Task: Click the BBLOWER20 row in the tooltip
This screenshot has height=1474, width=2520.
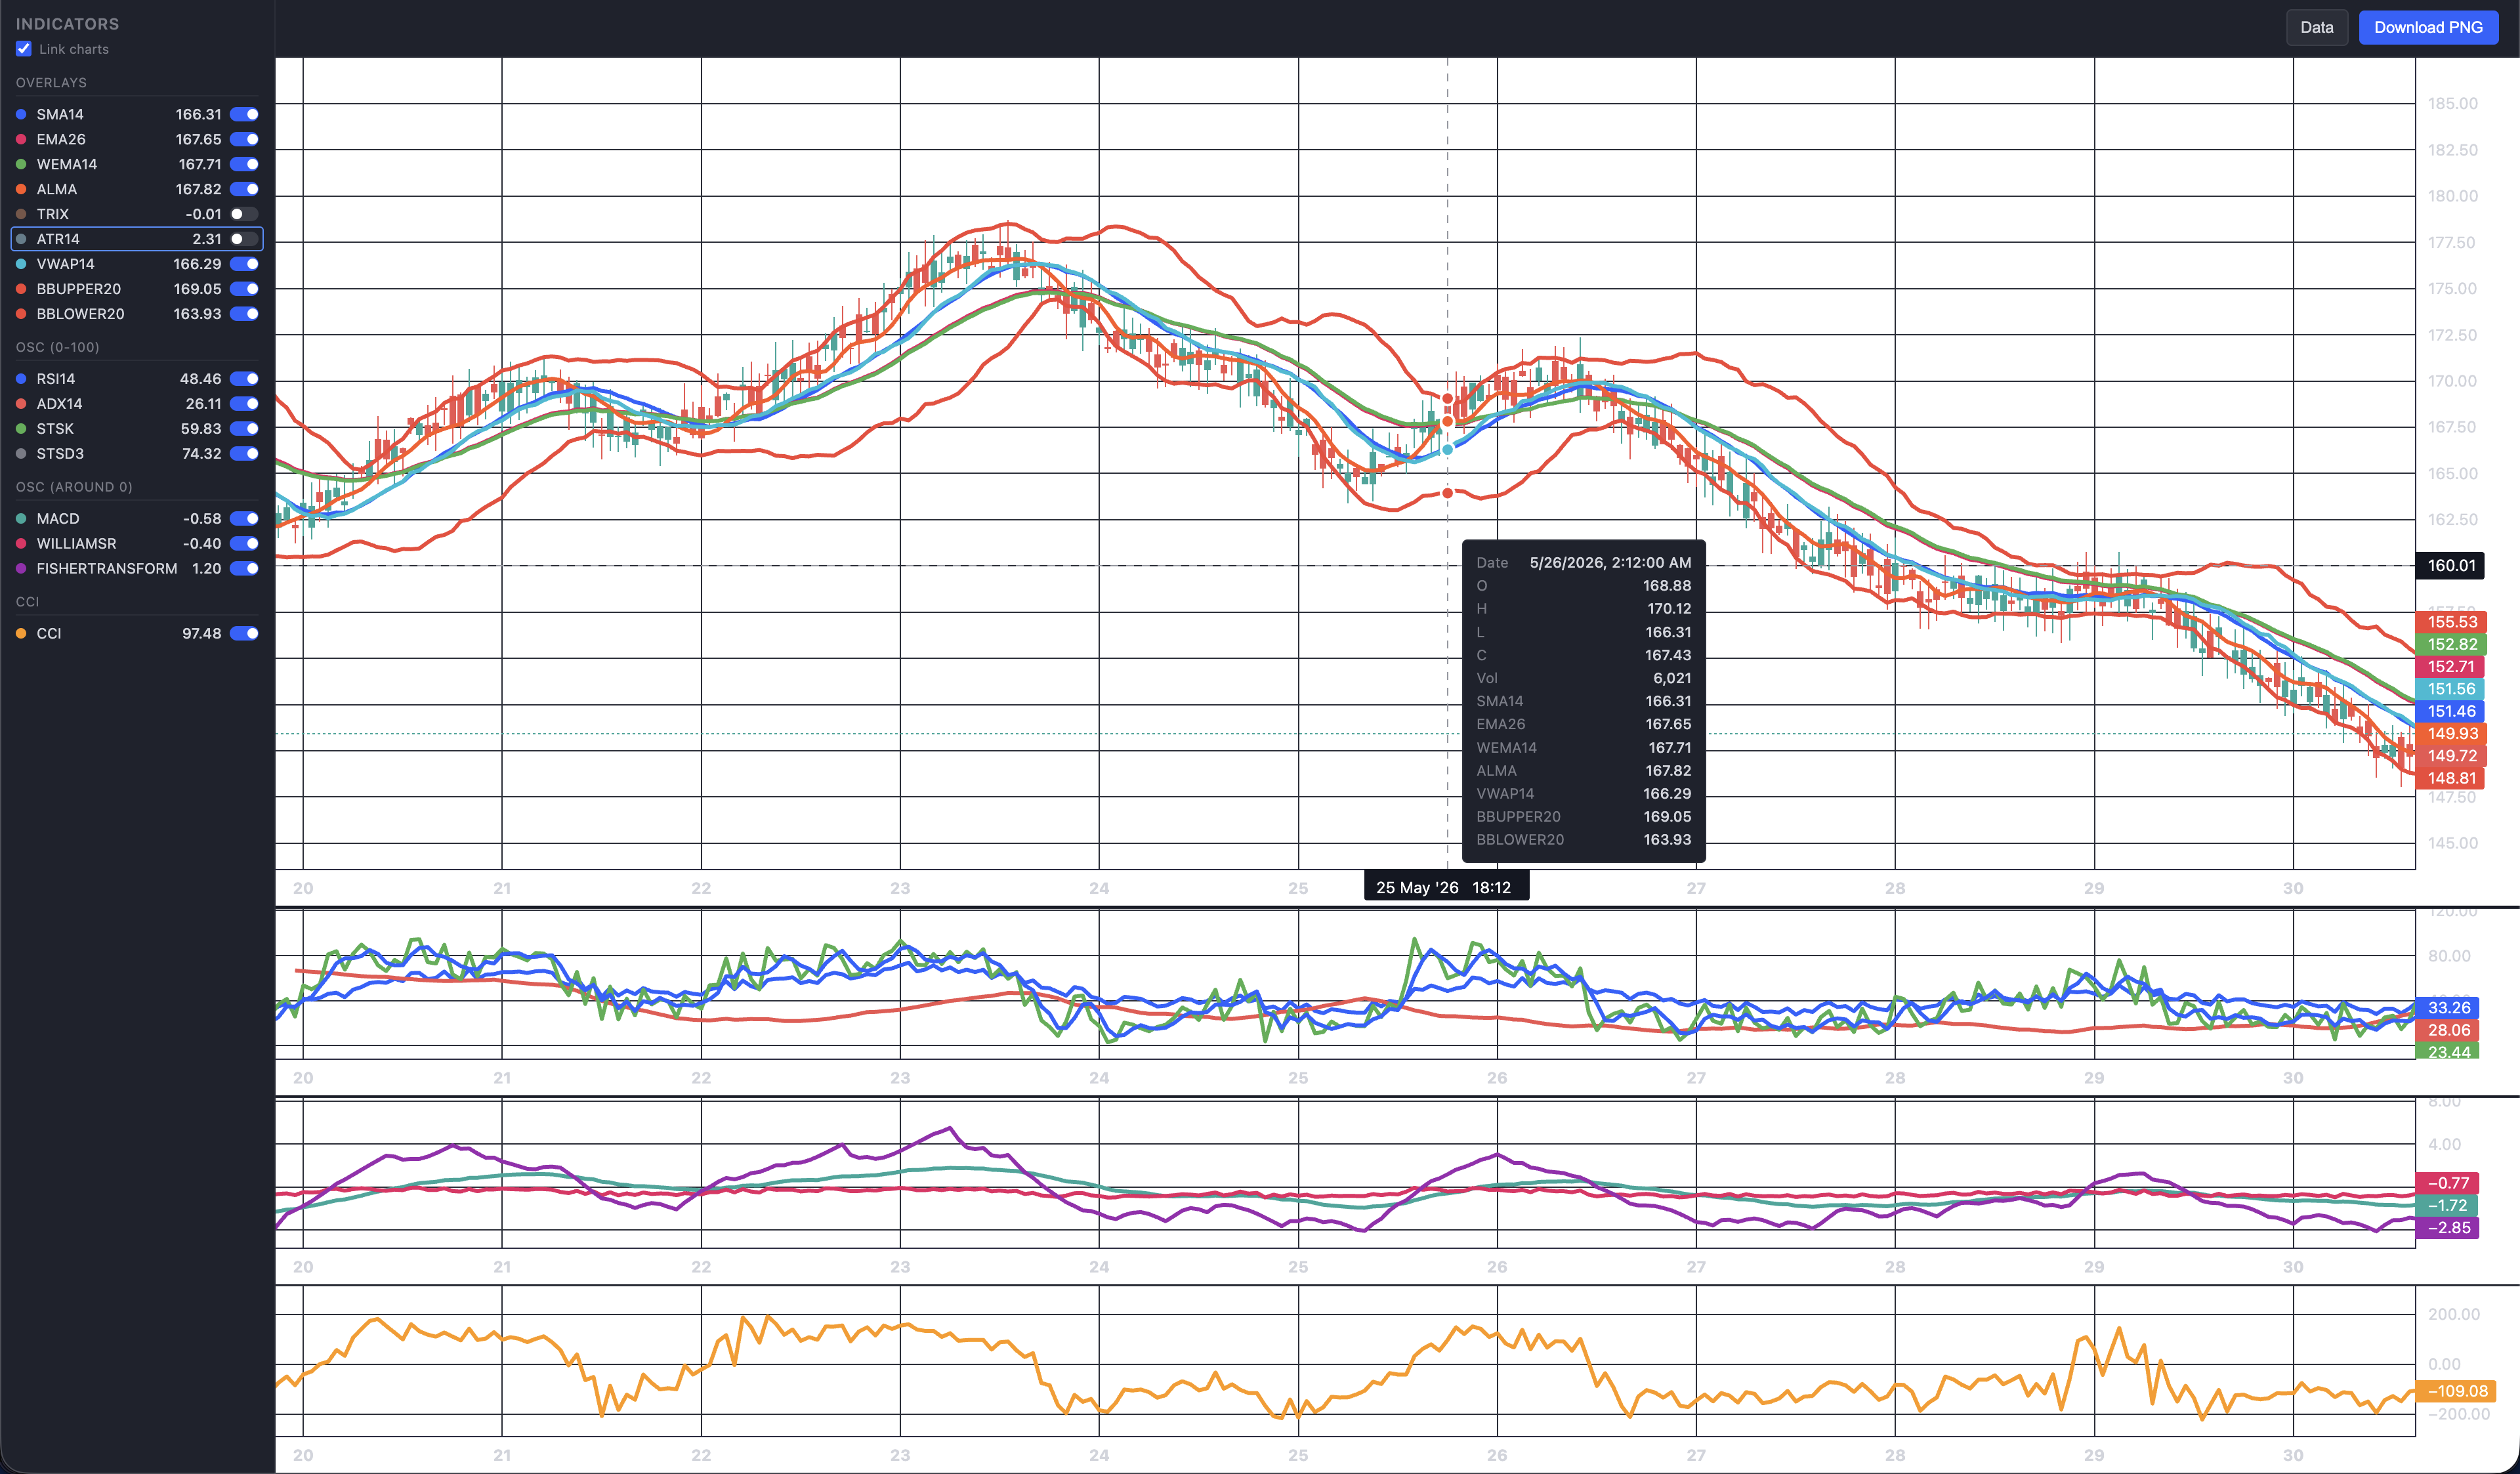Action: tap(1584, 840)
